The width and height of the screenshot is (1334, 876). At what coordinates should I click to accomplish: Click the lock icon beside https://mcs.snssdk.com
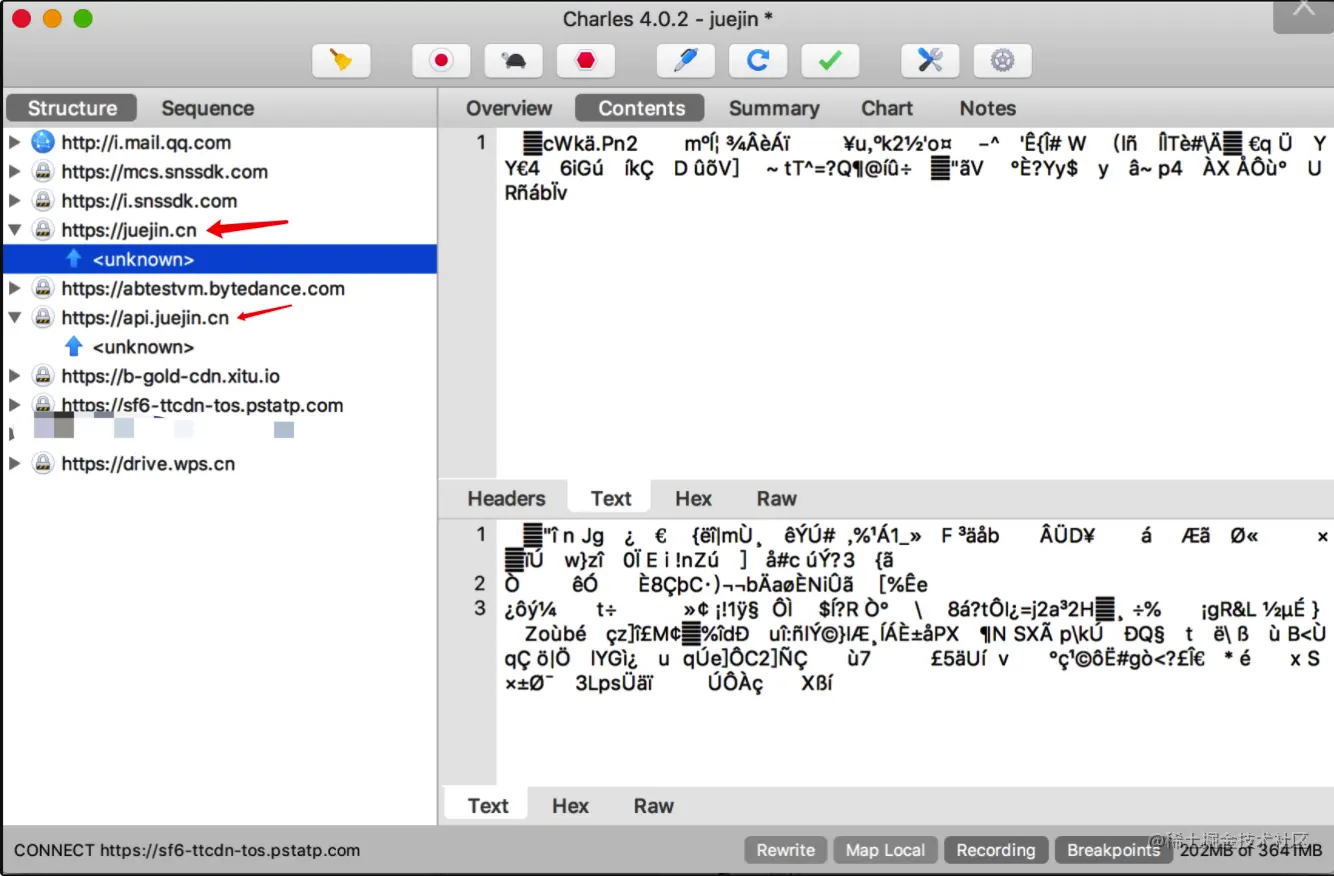click(x=42, y=171)
